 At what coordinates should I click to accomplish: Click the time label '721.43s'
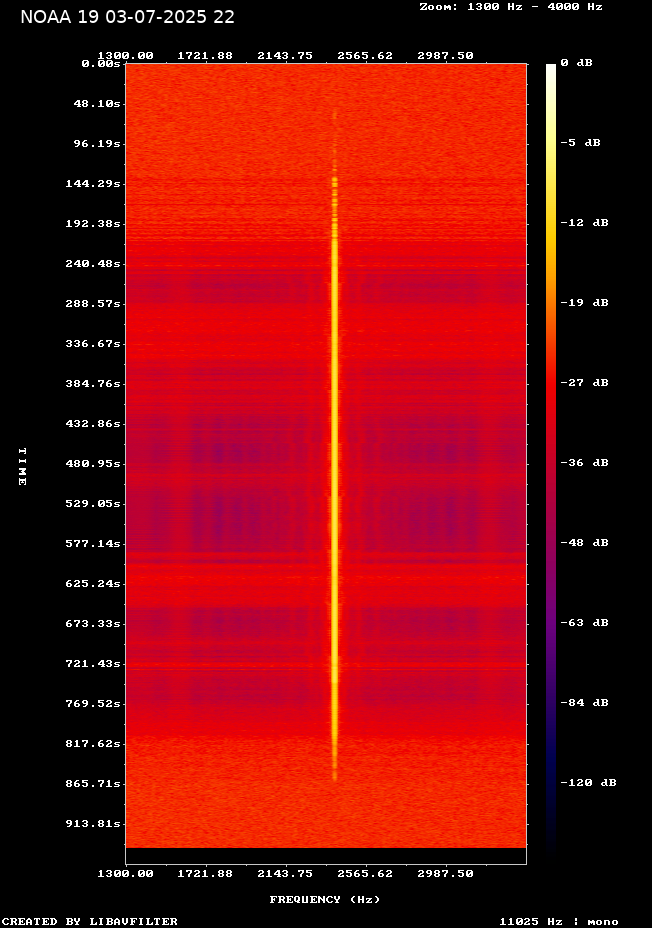[93, 663]
